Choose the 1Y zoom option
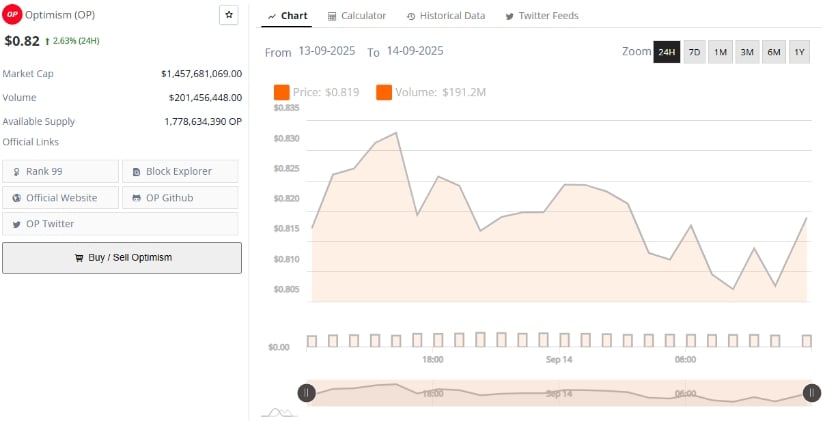Image resolution: width=825 pixels, height=421 pixels. (798, 52)
